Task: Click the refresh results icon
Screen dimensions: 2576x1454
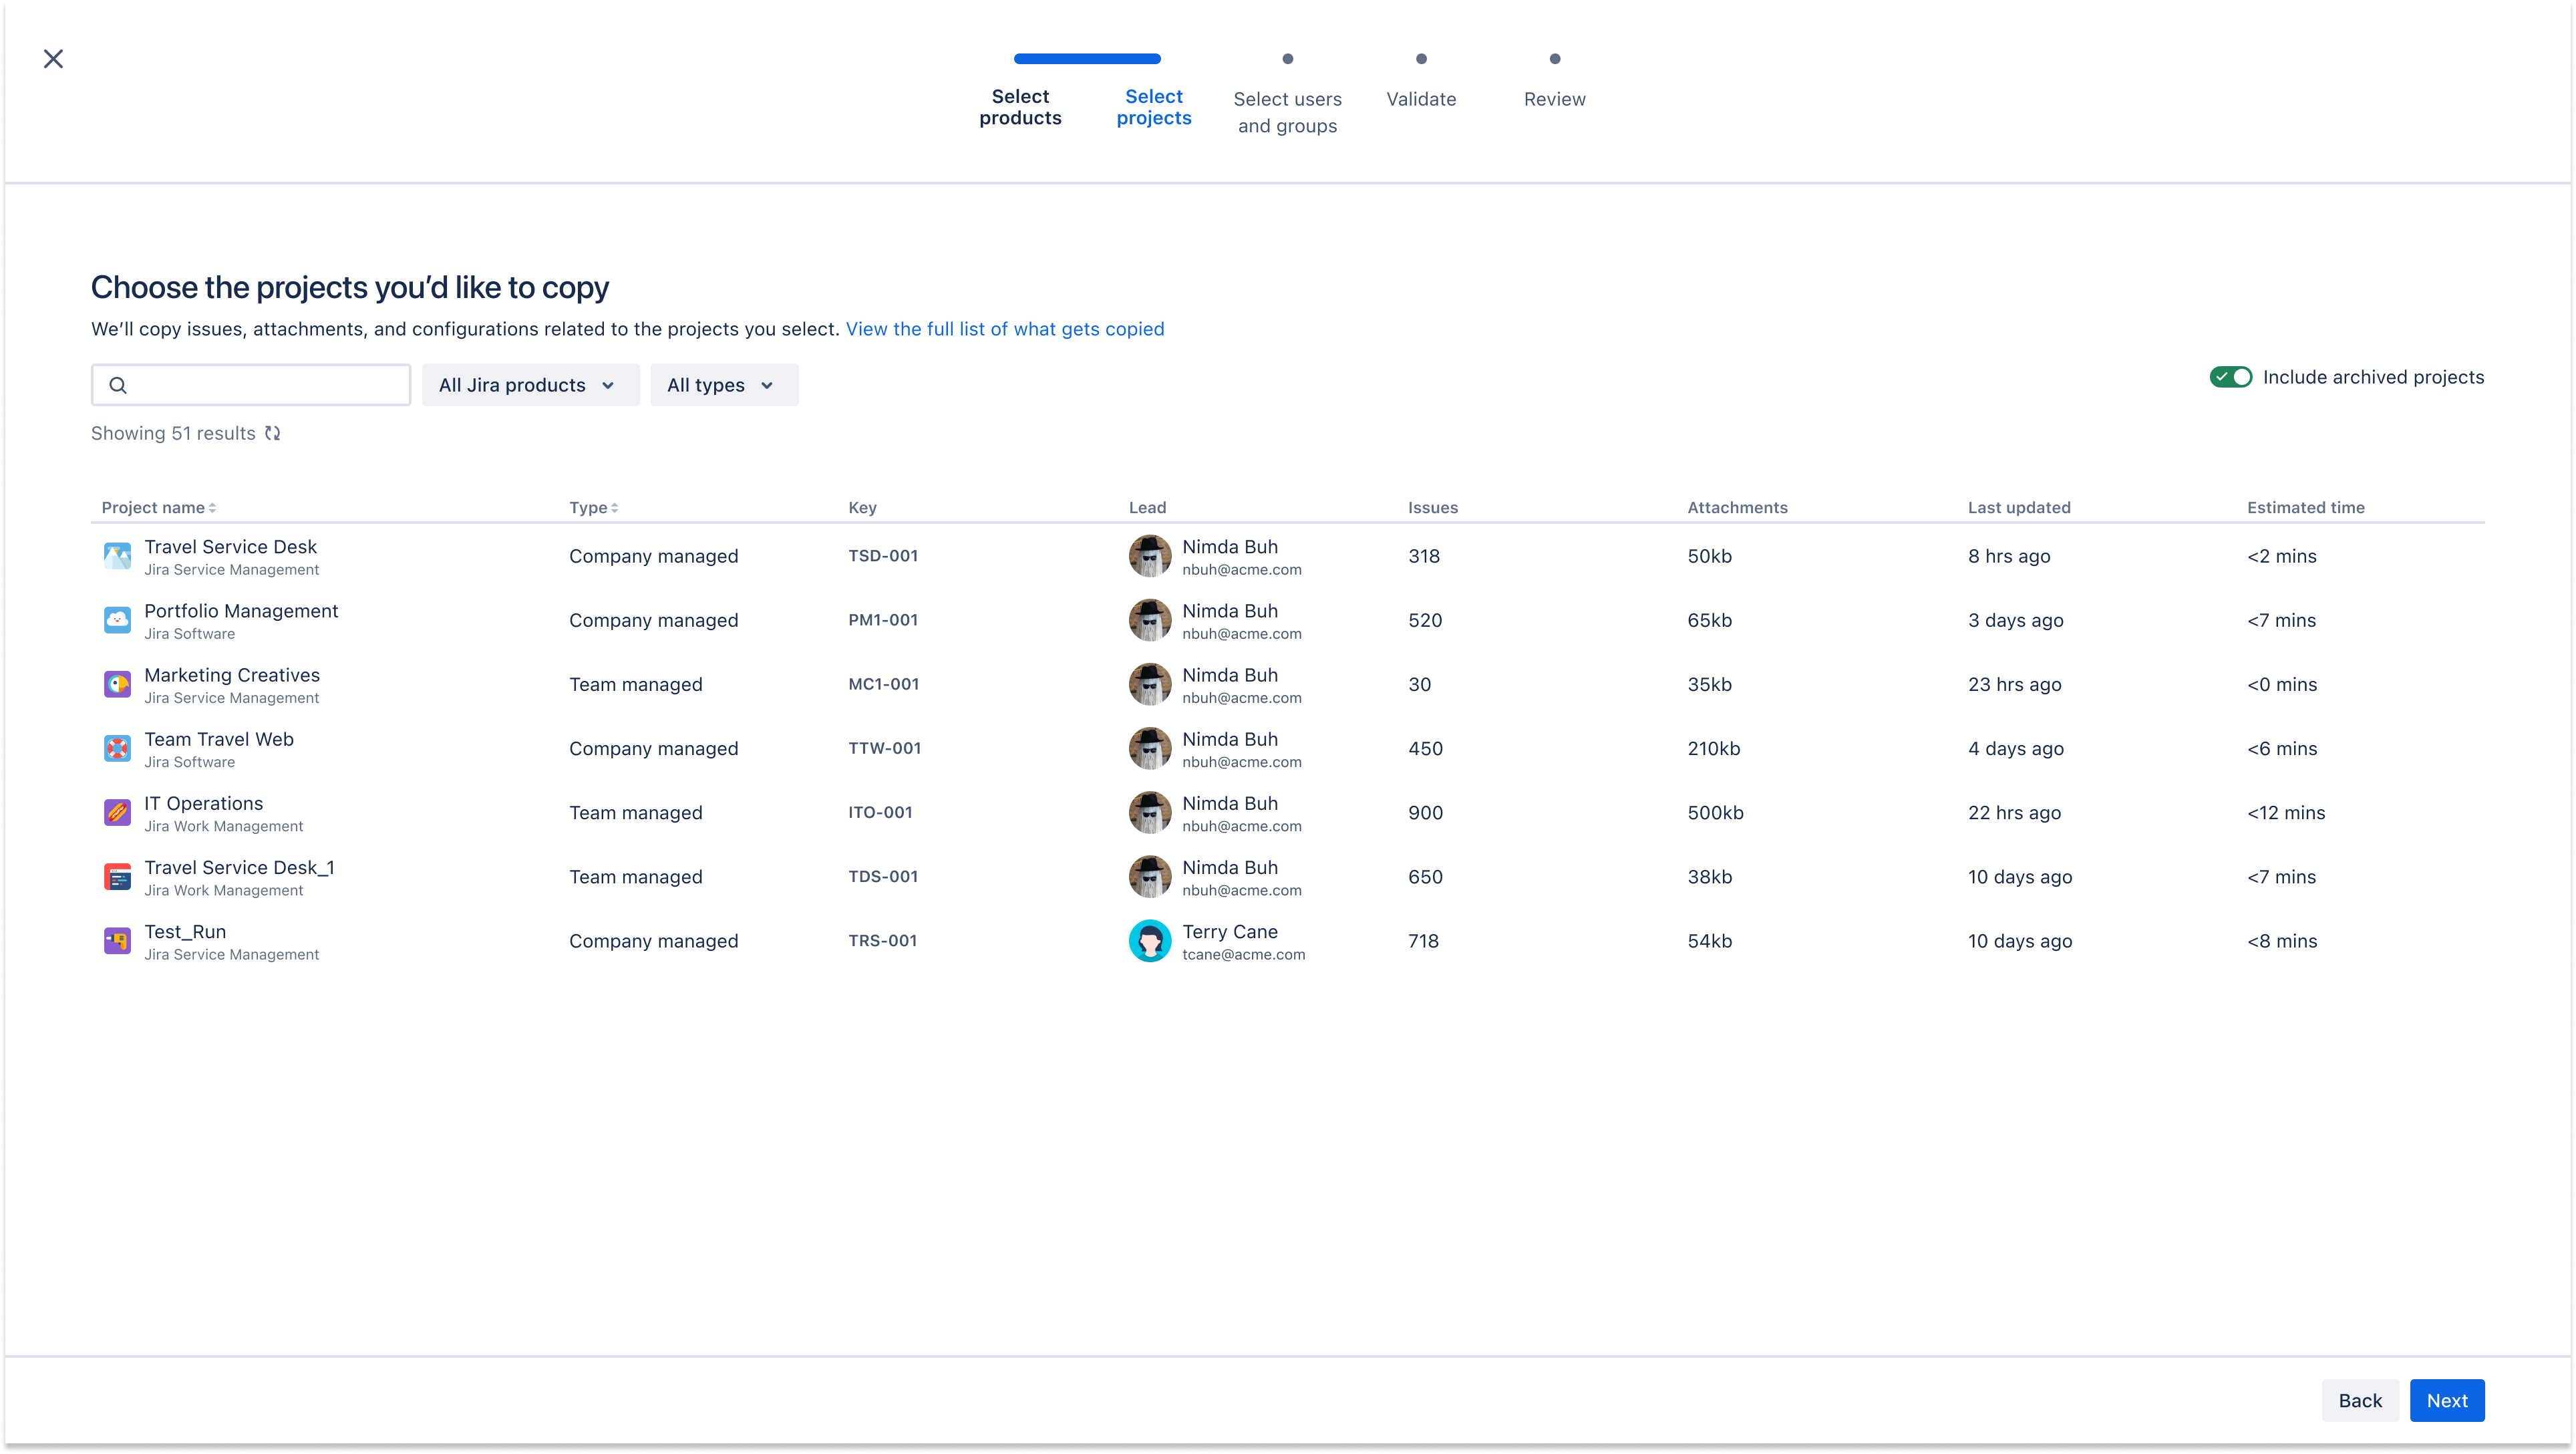Action: (x=273, y=433)
